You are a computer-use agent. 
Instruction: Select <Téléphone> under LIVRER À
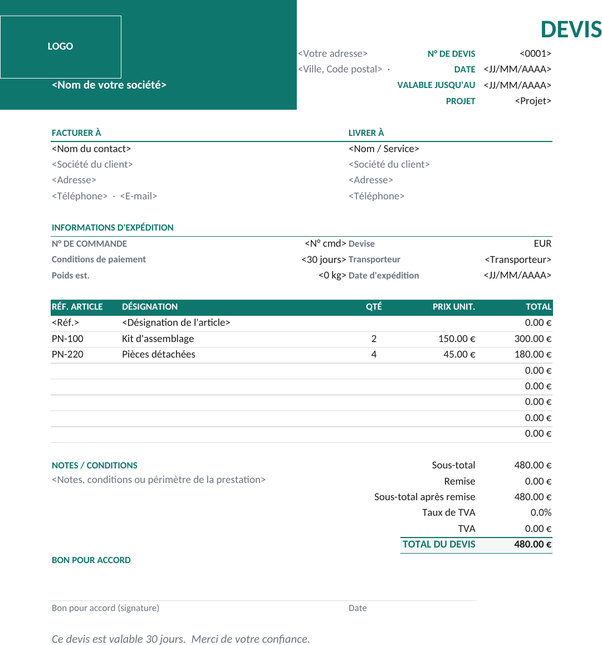pyautogui.click(x=376, y=196)
